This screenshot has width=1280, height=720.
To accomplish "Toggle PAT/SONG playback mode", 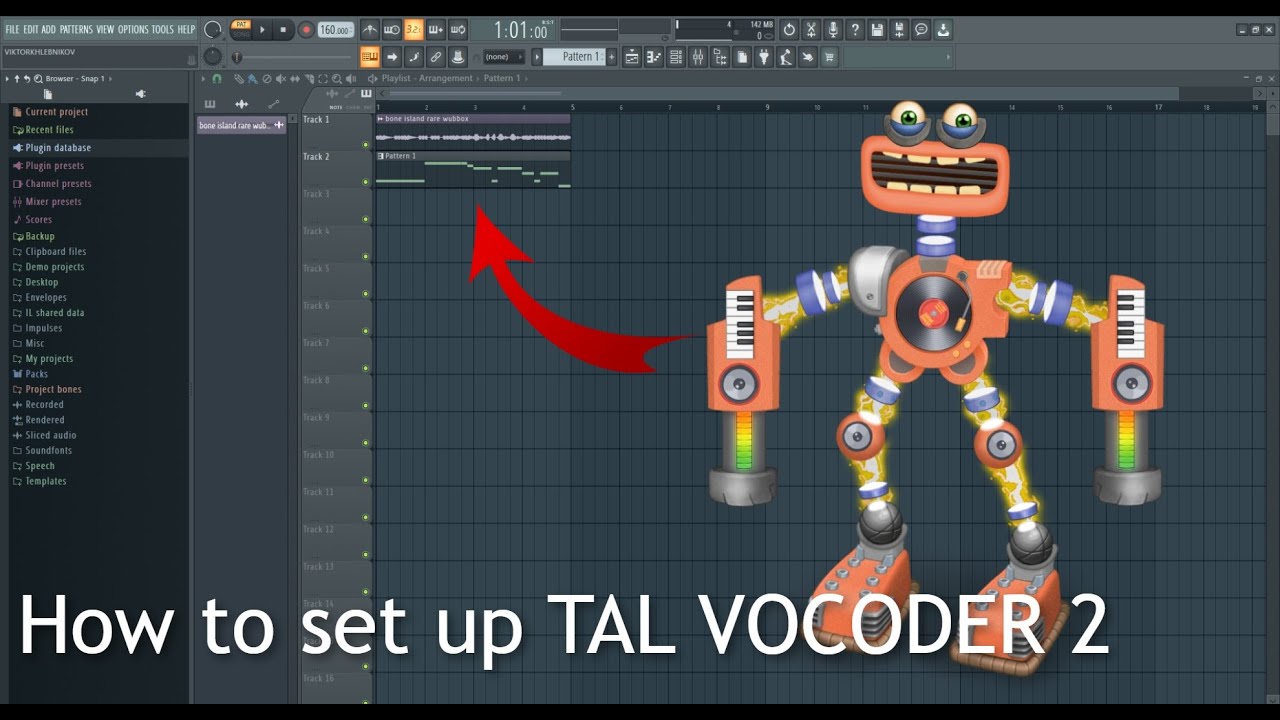I will (x=241, y=29).
